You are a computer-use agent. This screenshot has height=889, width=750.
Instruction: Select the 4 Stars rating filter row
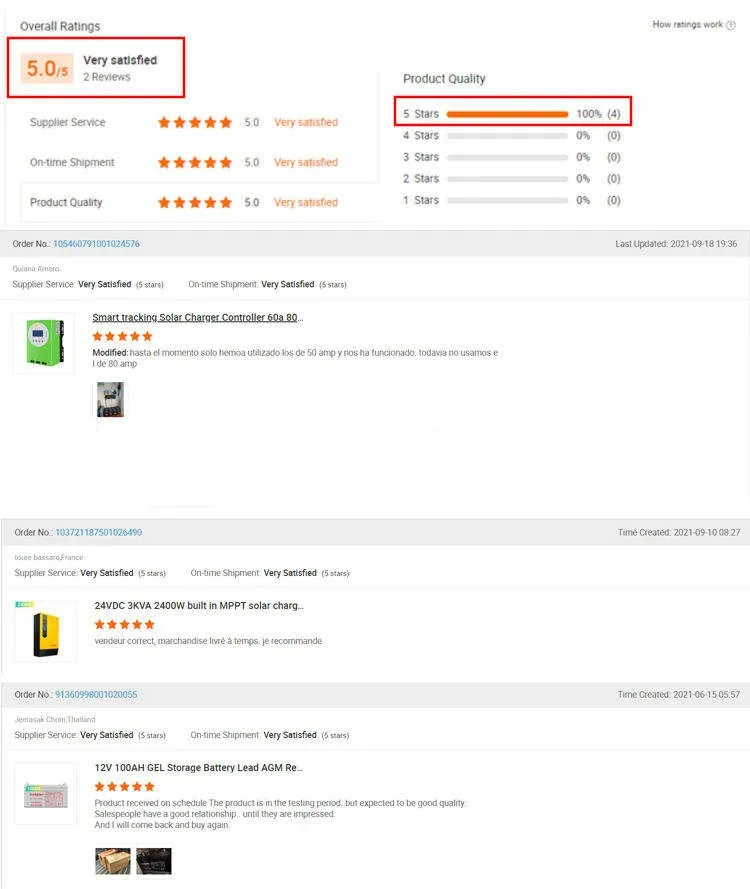(512, 136)
